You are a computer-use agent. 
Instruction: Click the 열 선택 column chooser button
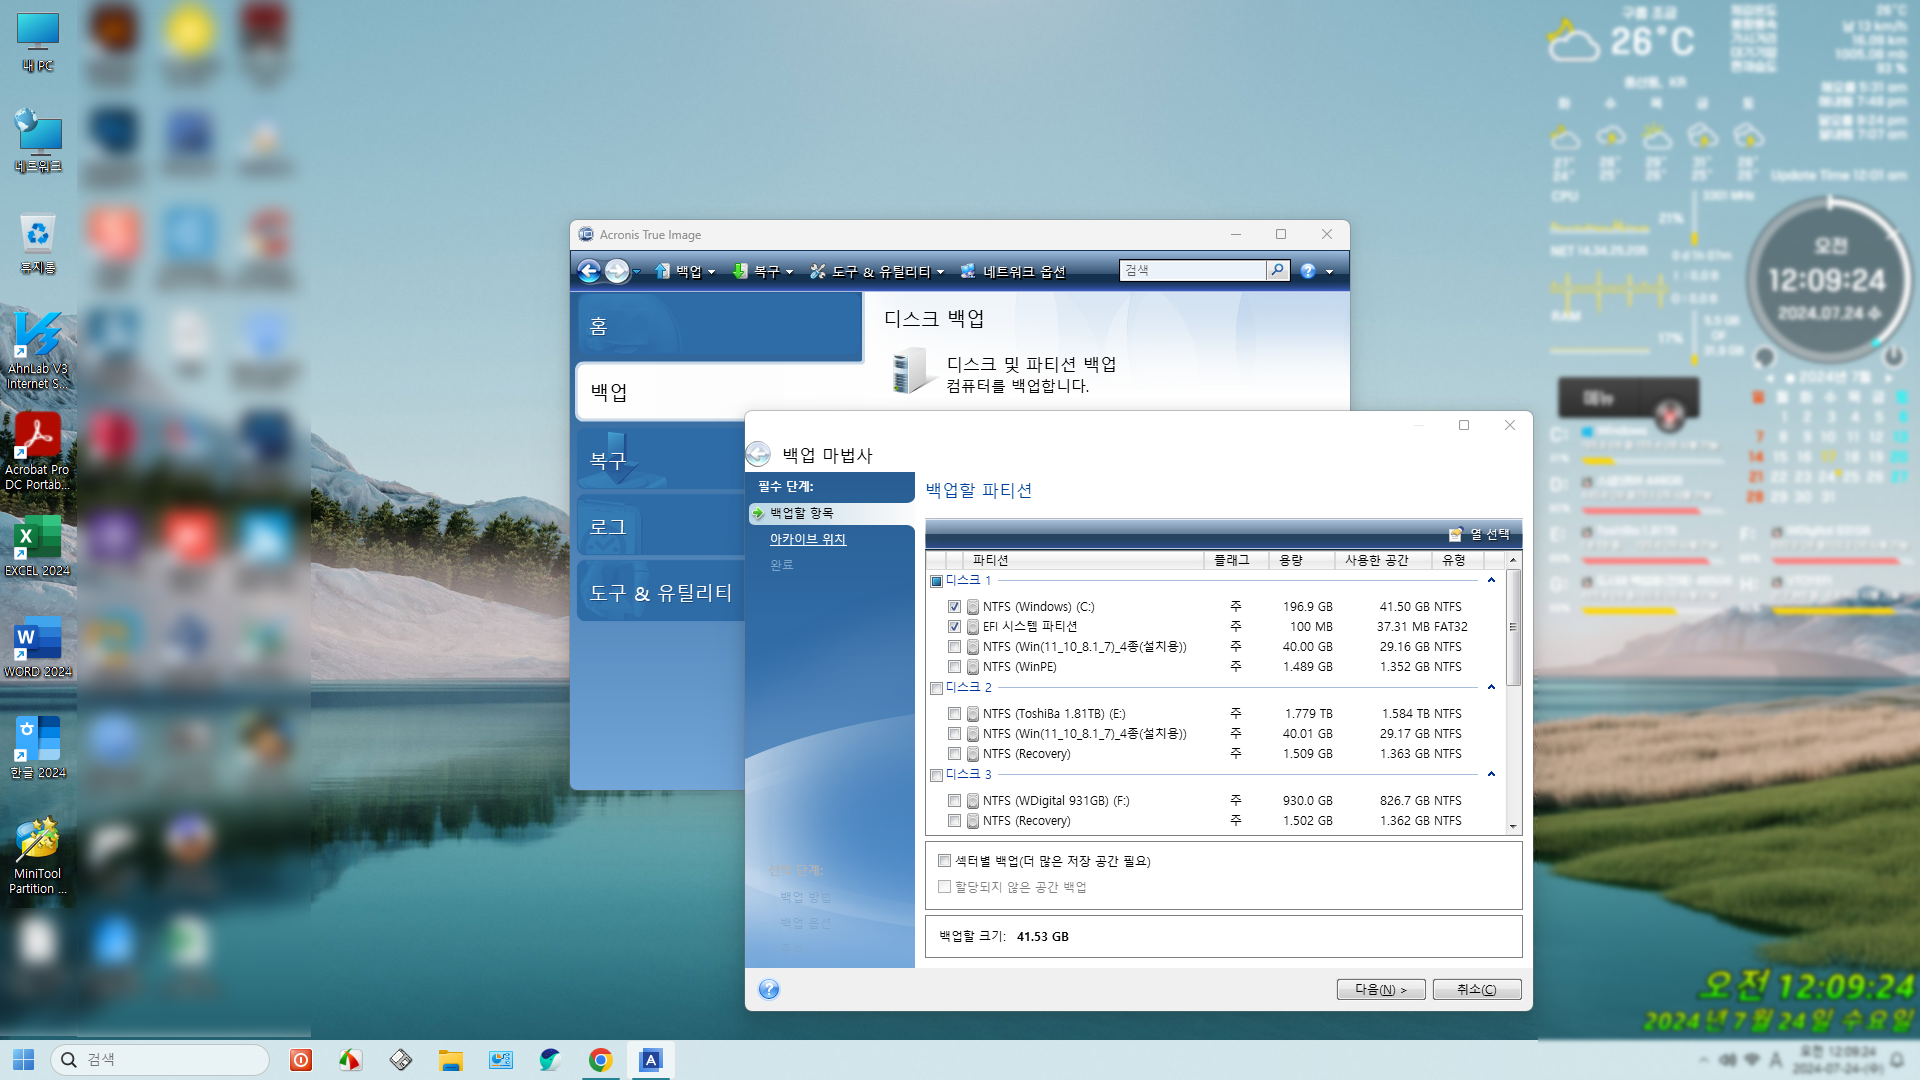tap(1480, 534)
